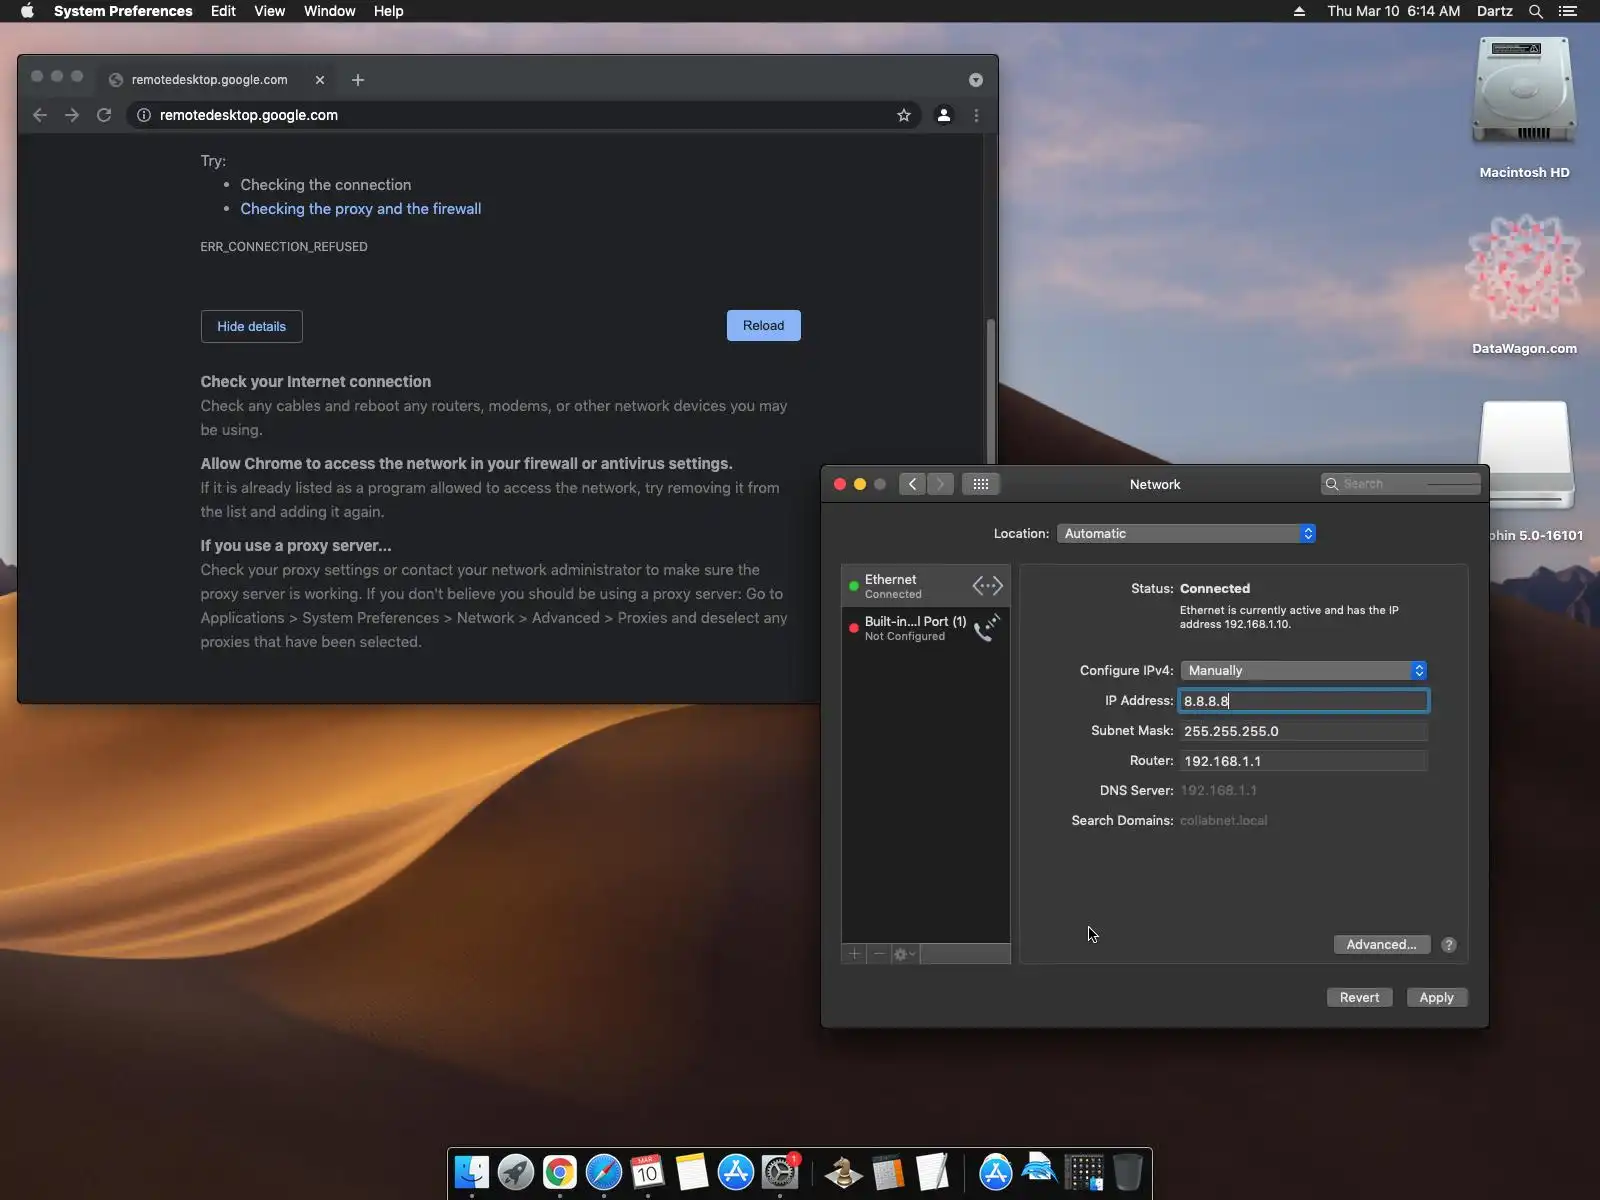
Task: Open Finder from the Dock
Action: 472,1172
